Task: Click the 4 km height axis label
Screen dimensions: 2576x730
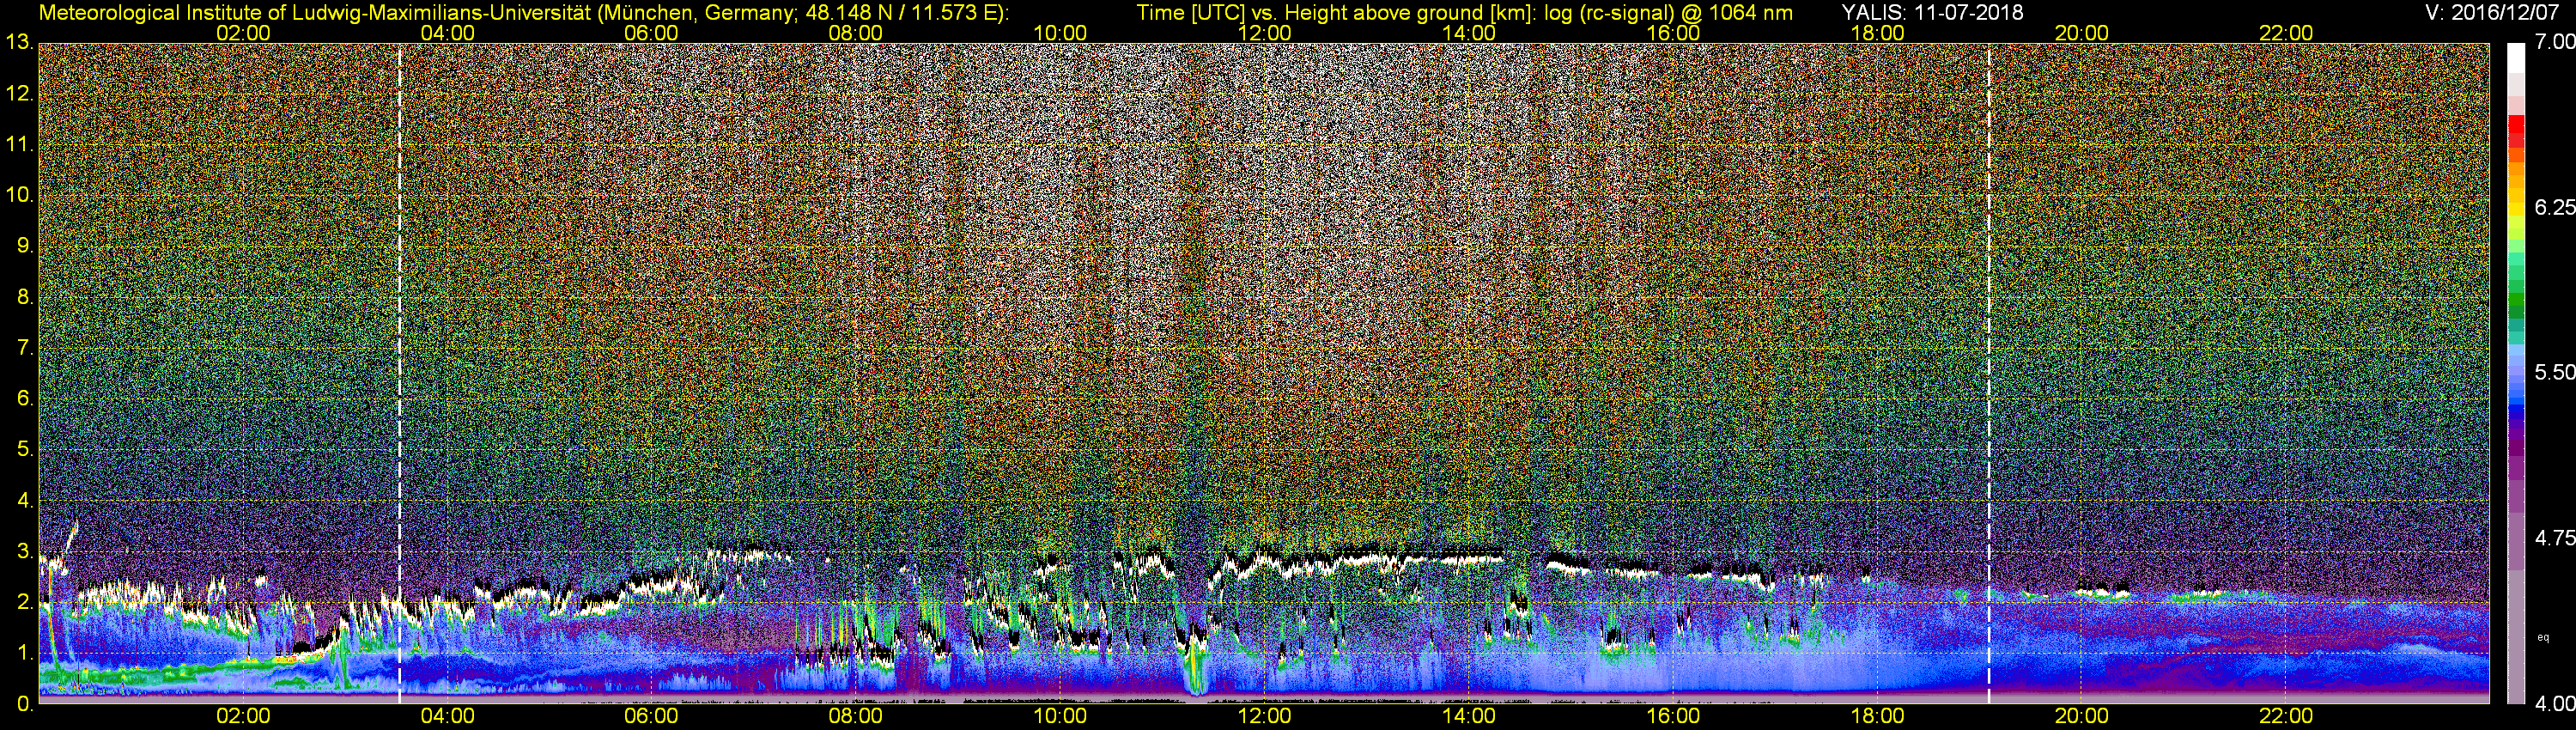Action: coord(24,501)
